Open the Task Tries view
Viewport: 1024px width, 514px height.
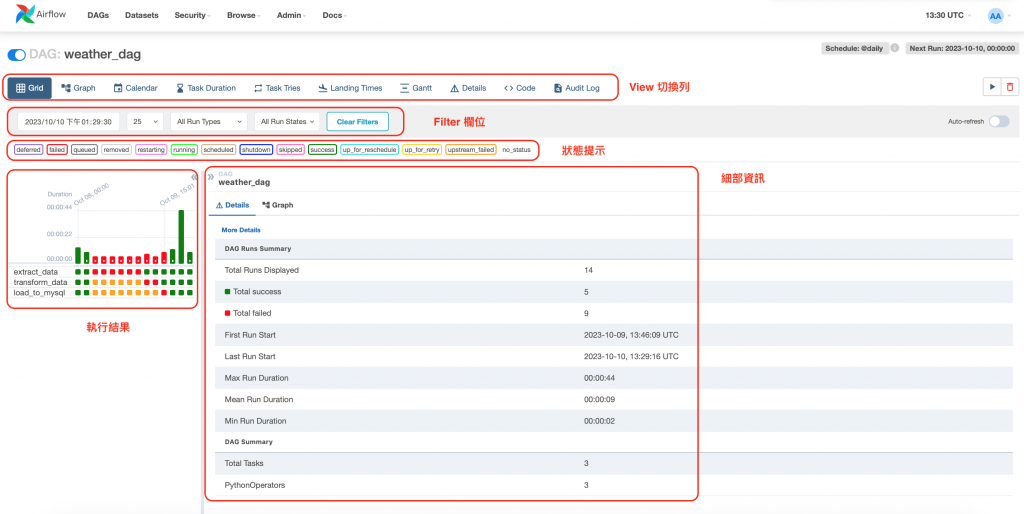[277, 88]
